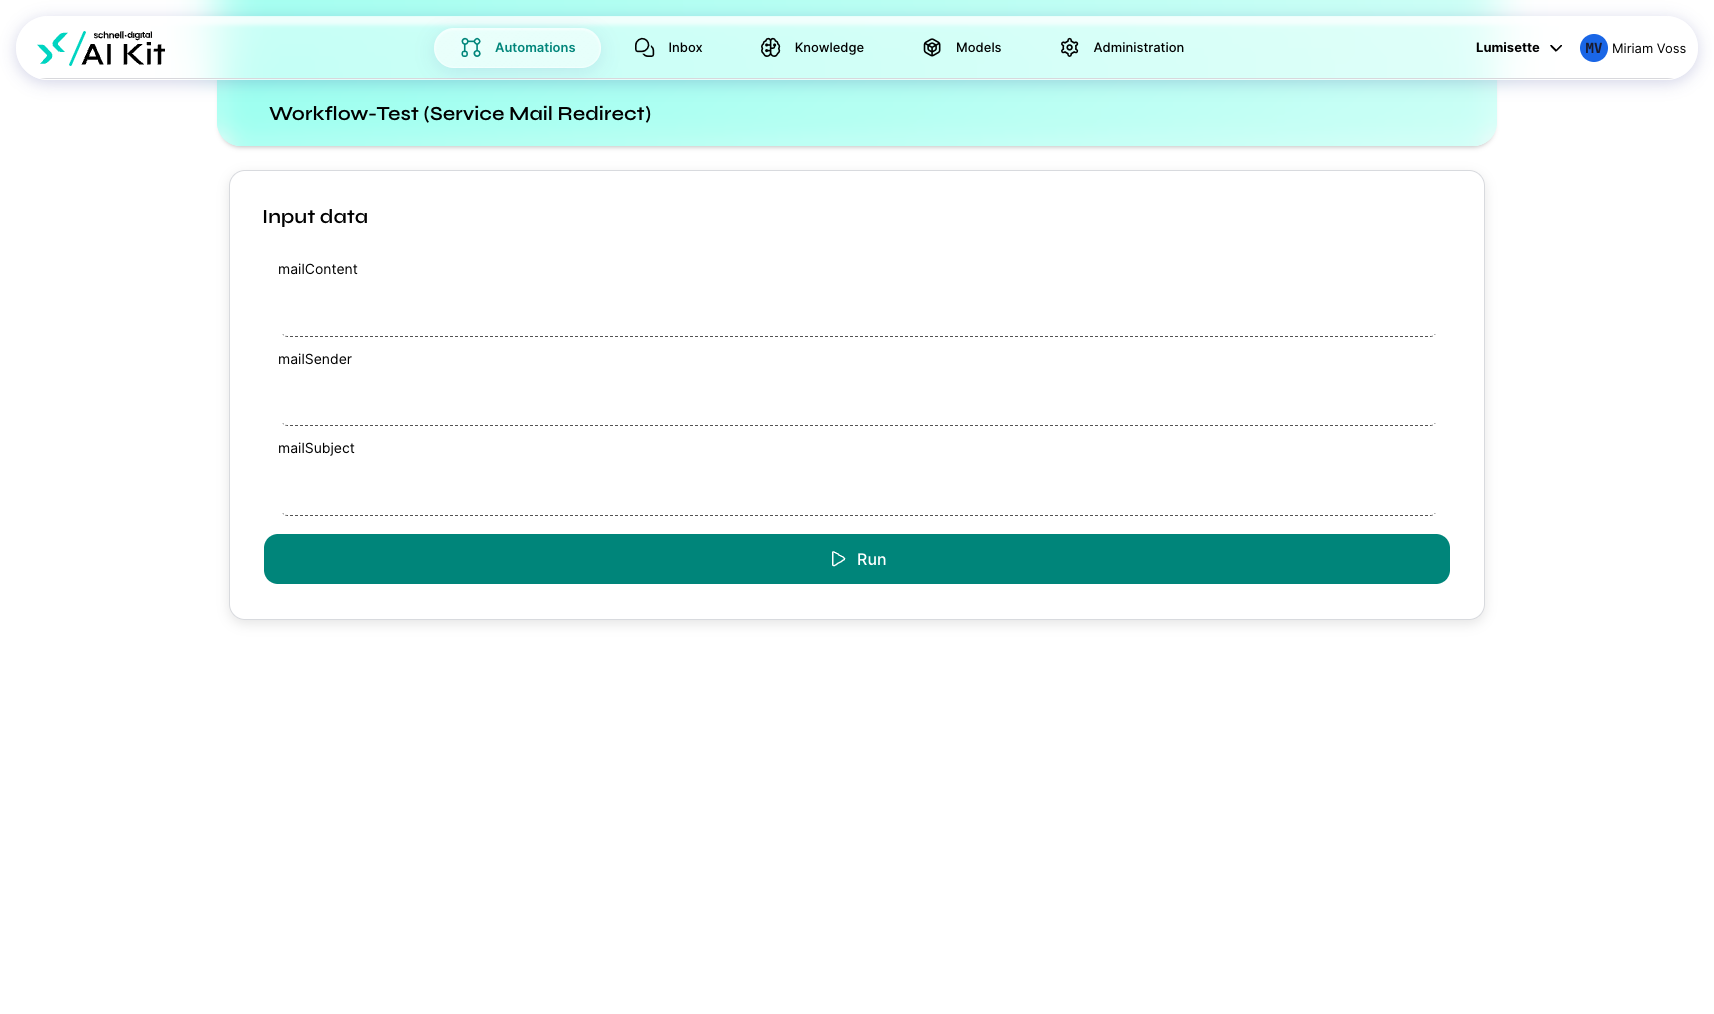Open the Miriam Voss user menu
Viewport: 1714px width, 1014px height.
click(x=1633, y=48)
